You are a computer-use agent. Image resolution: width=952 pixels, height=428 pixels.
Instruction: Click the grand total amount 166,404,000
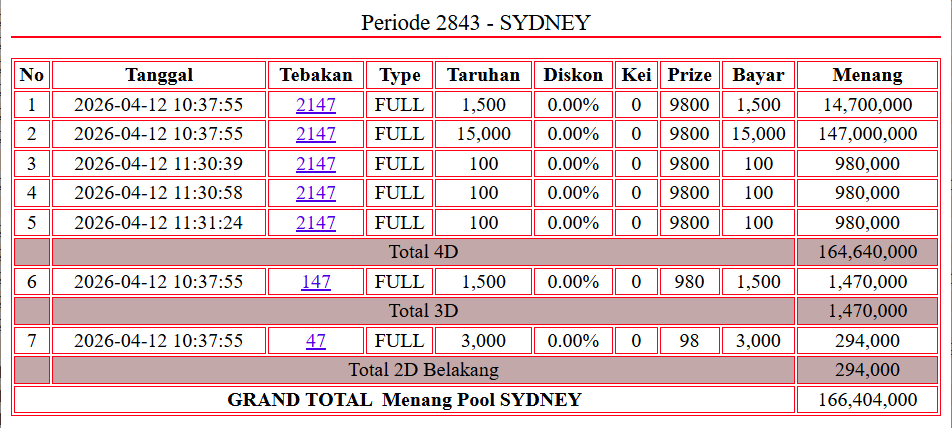(x=867, y=400)
